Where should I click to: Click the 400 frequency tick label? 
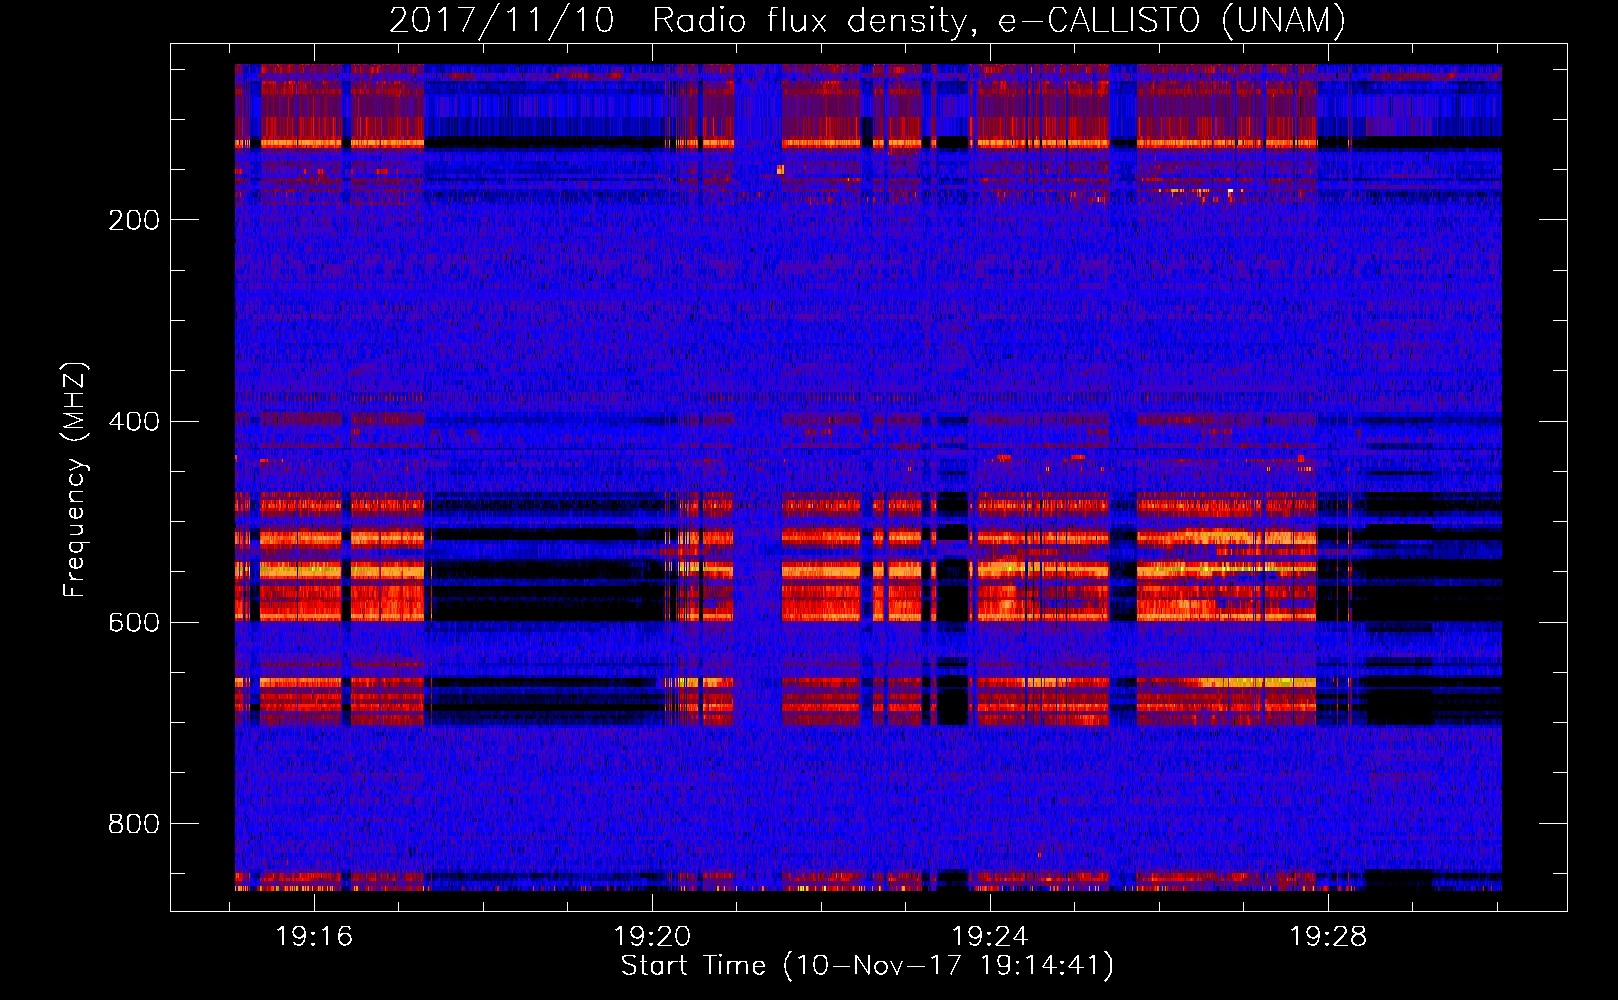tap(134, 421)
